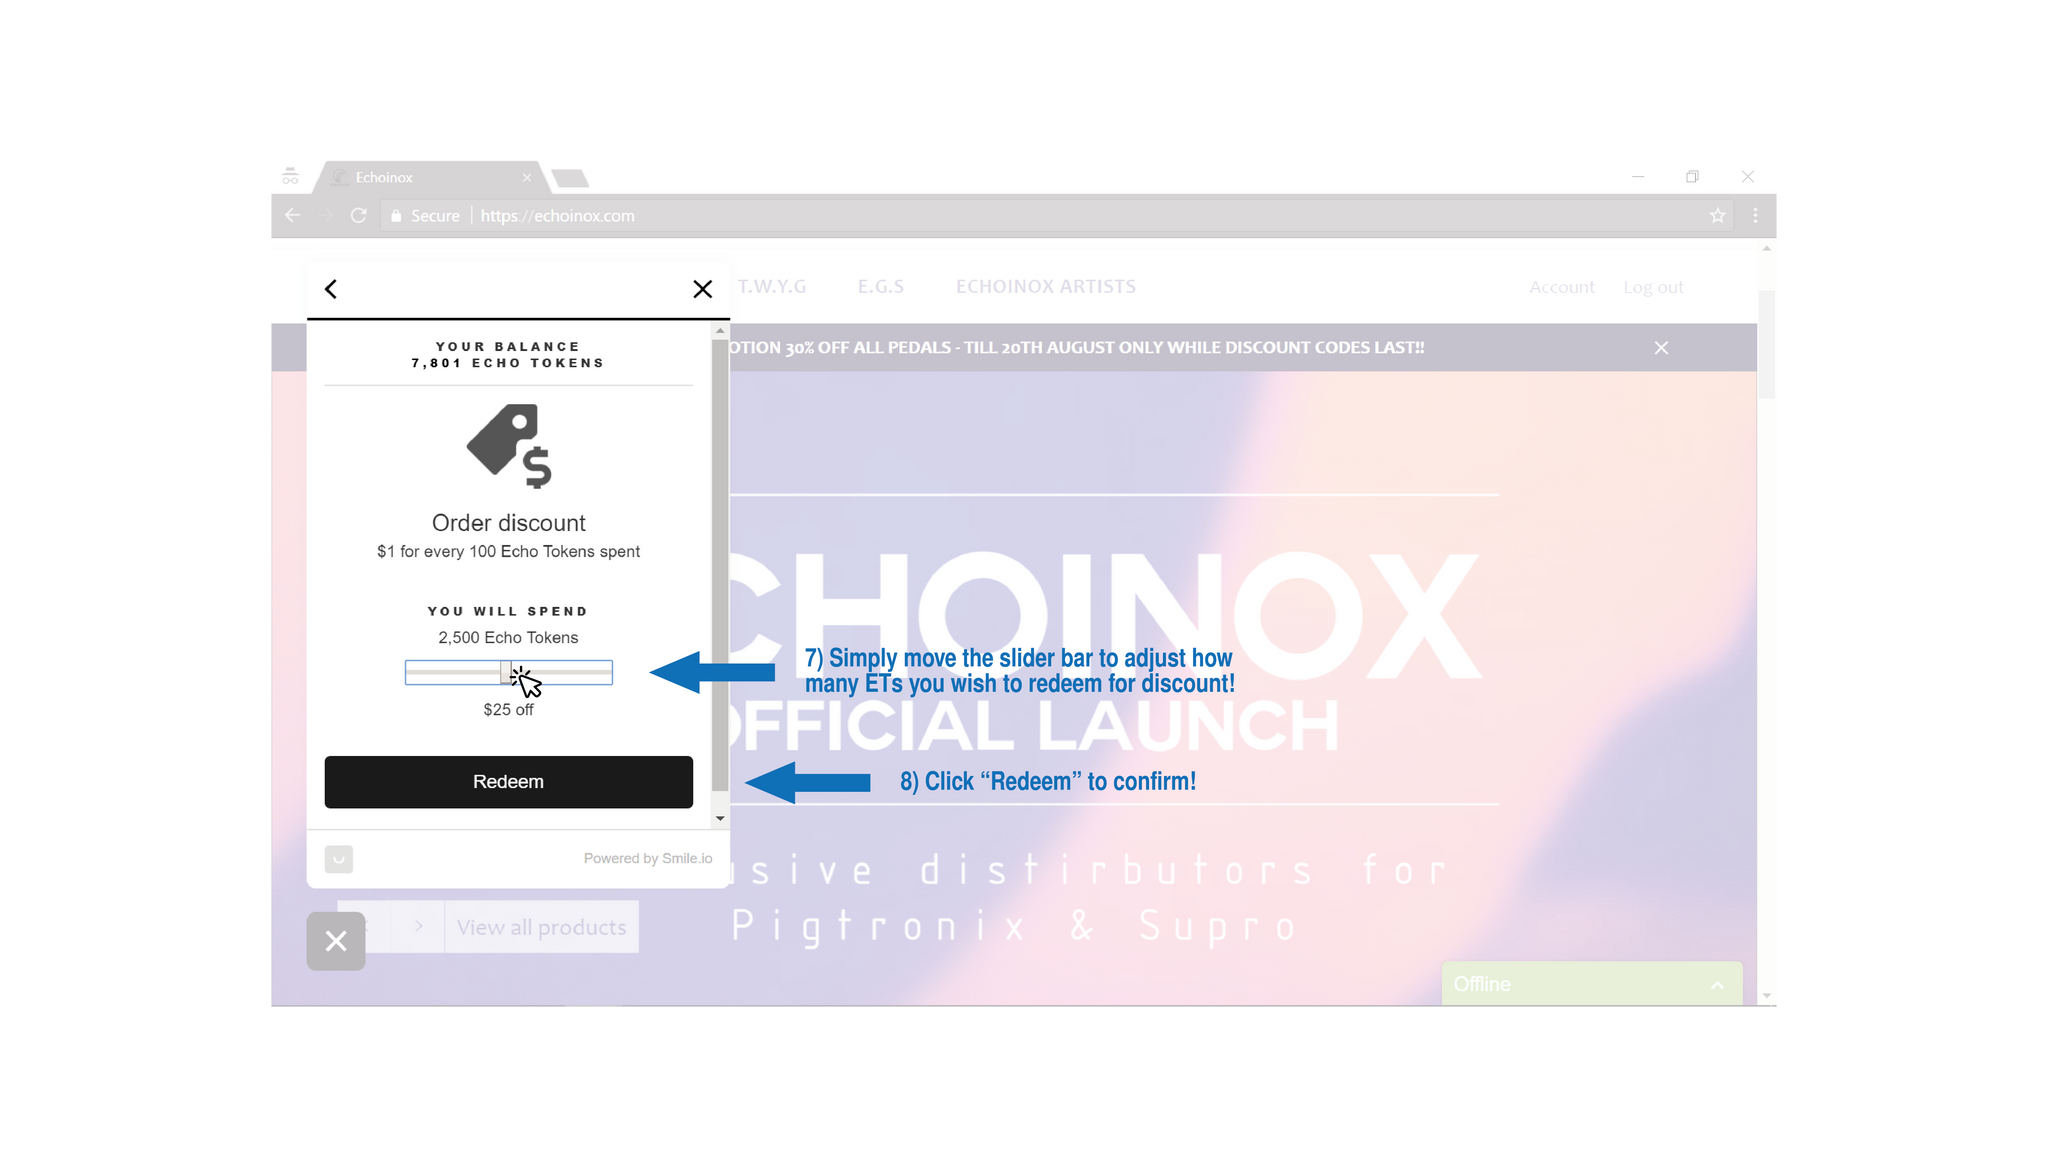Click the dismiss X on promotion banner
Screen dimensions: 2048x1167
point(1661,347)
